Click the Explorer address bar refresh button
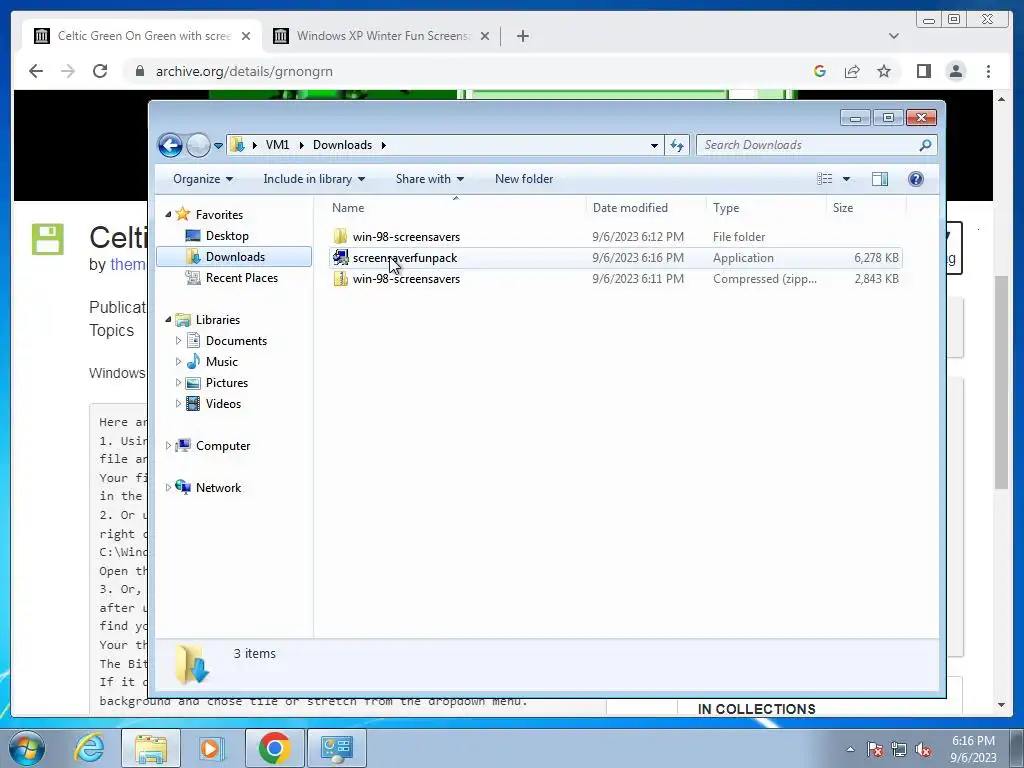 677,145
